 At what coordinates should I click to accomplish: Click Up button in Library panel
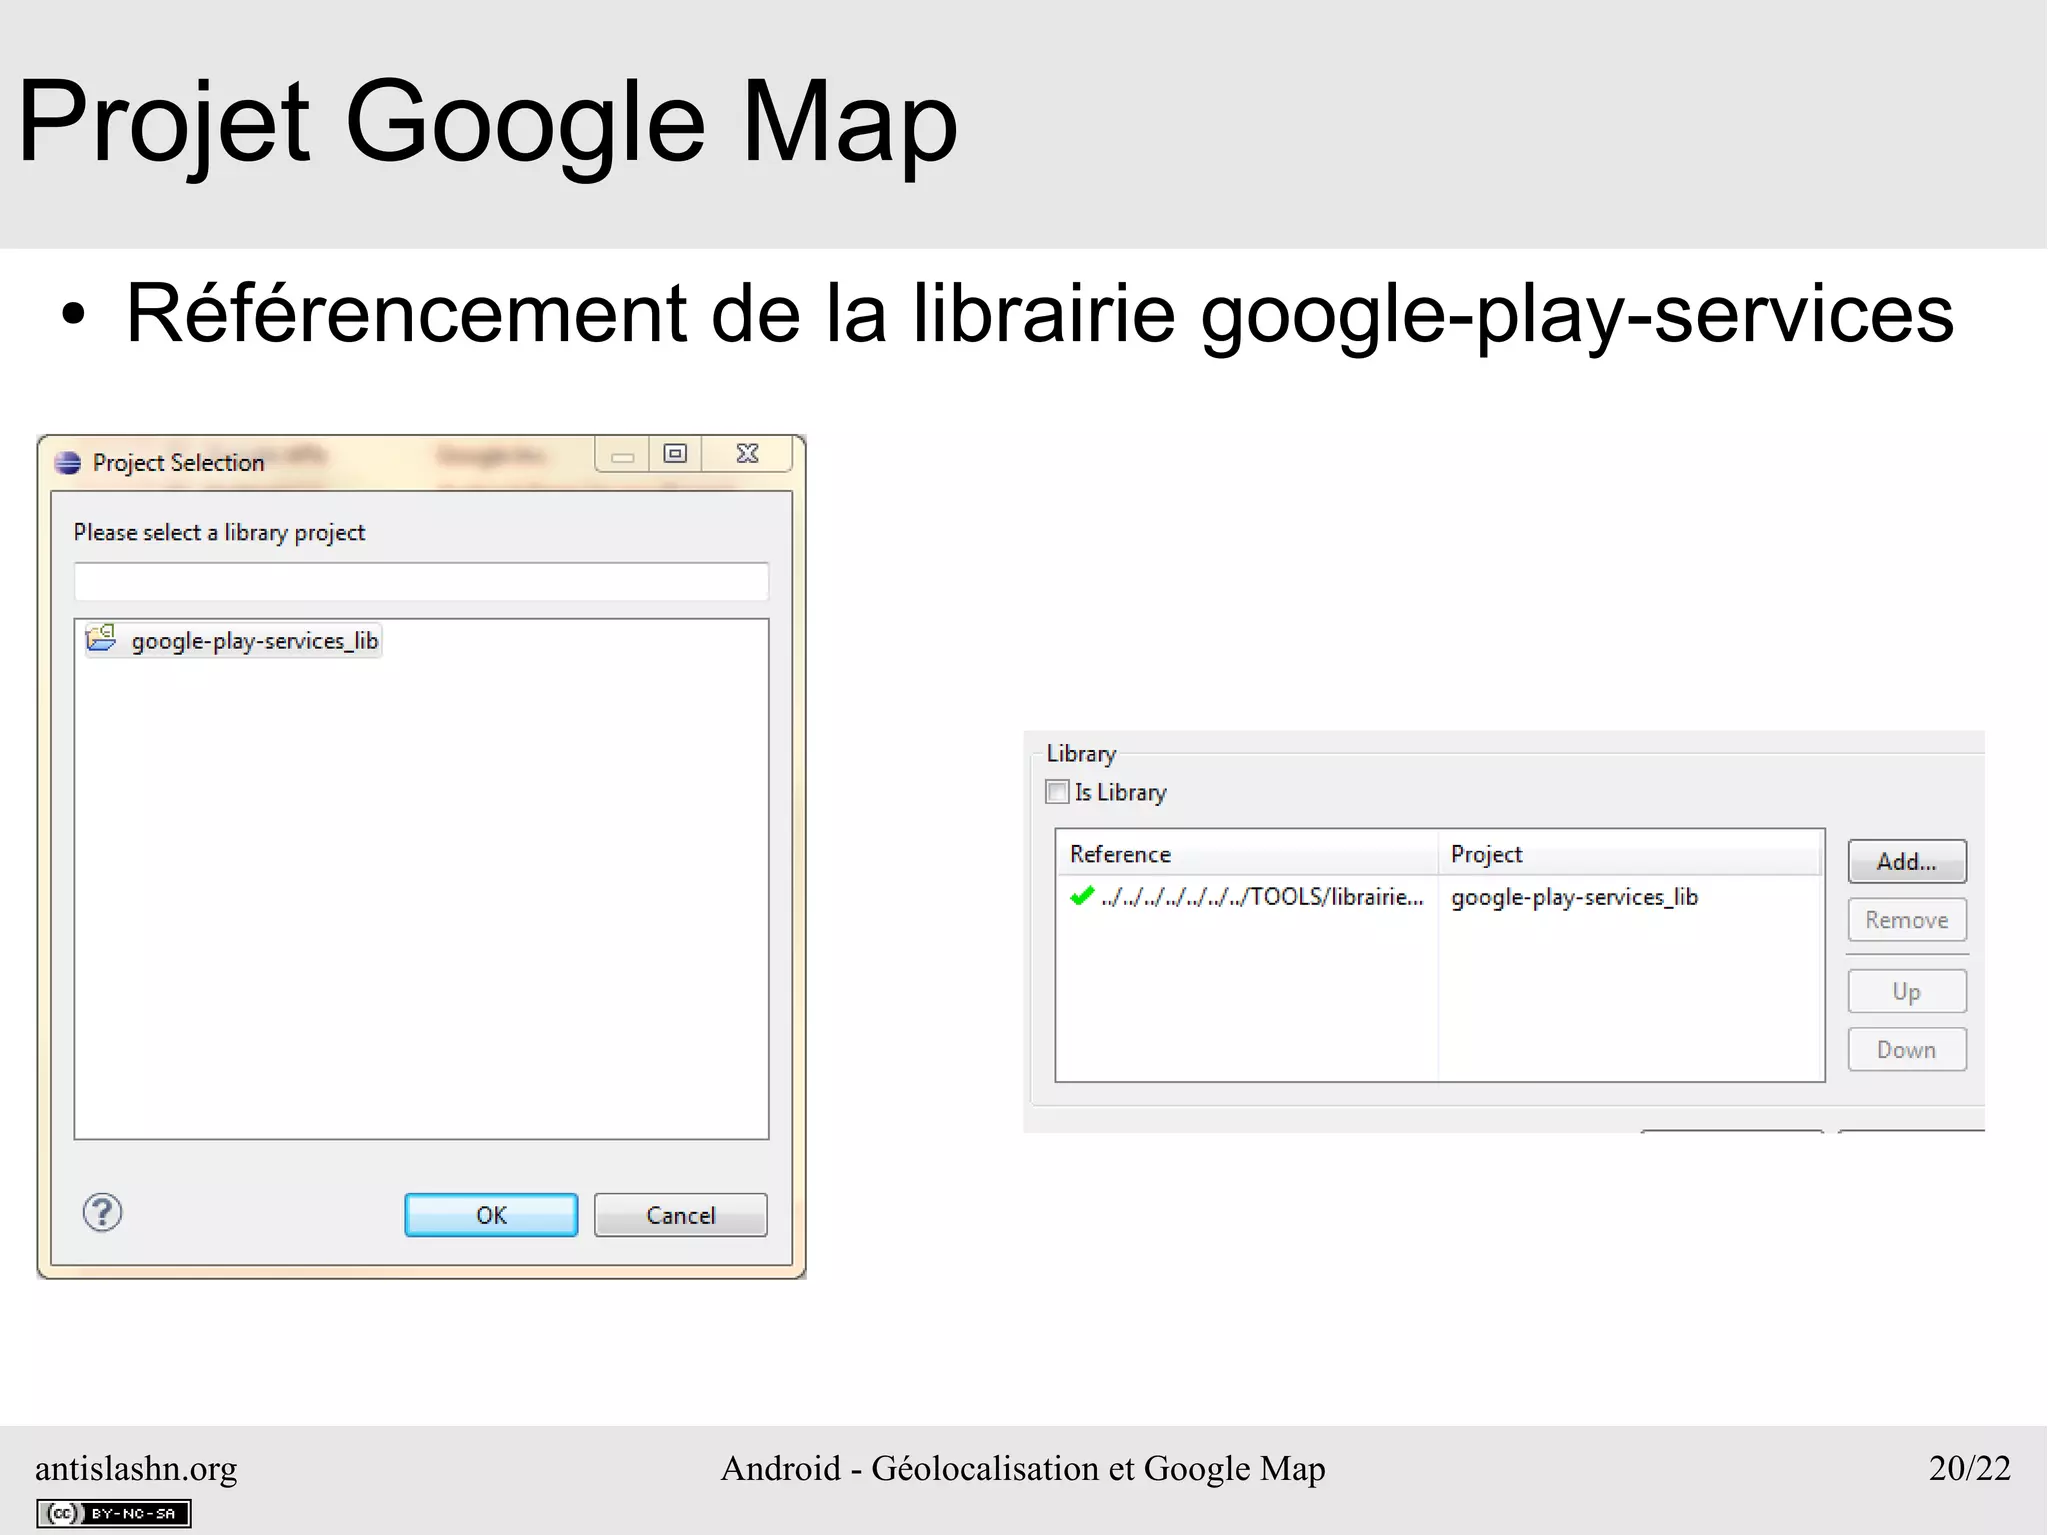point(1907,992)
